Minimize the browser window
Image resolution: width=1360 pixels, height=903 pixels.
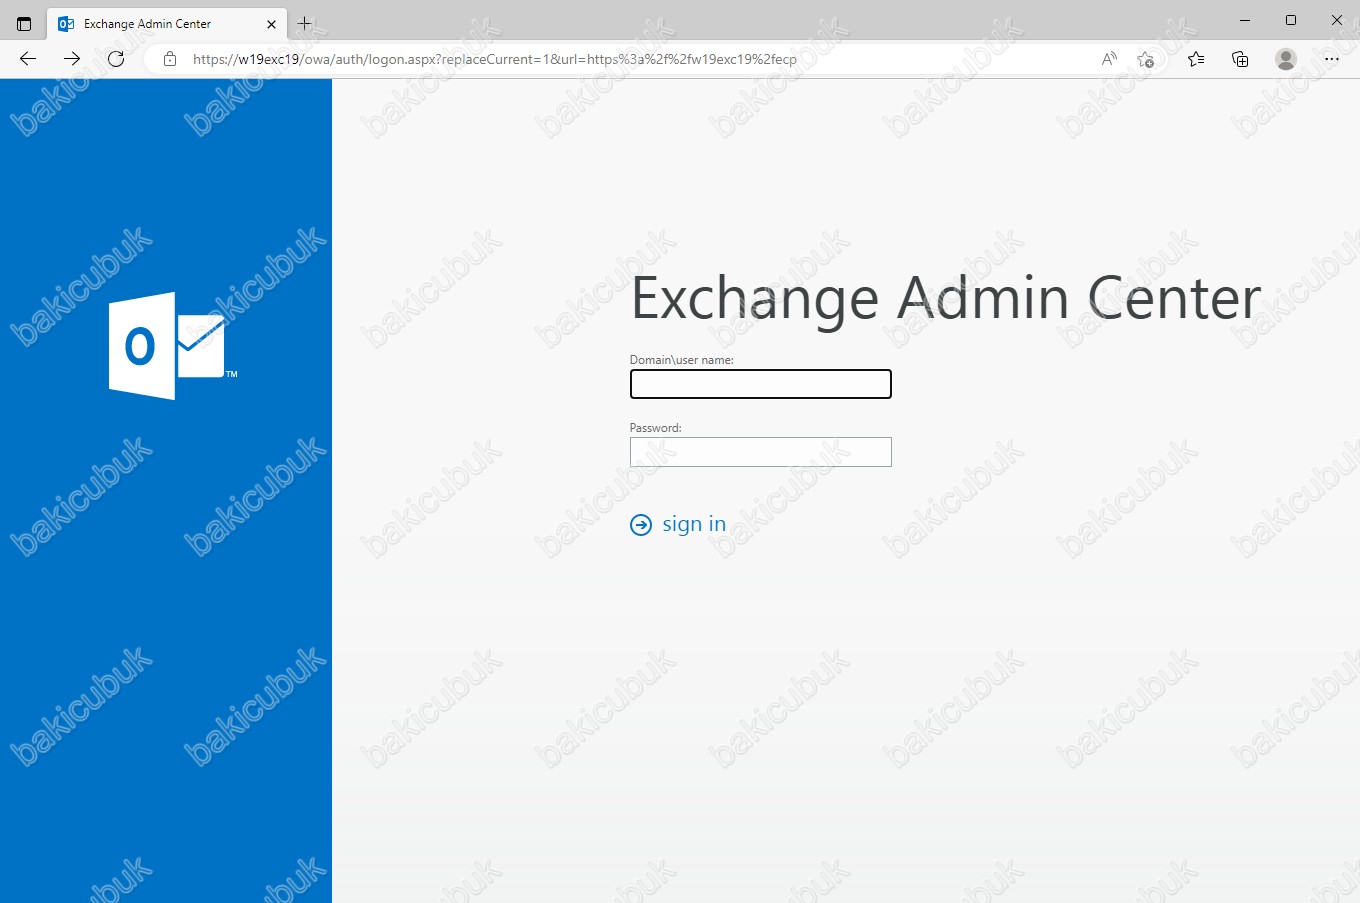1245,20
